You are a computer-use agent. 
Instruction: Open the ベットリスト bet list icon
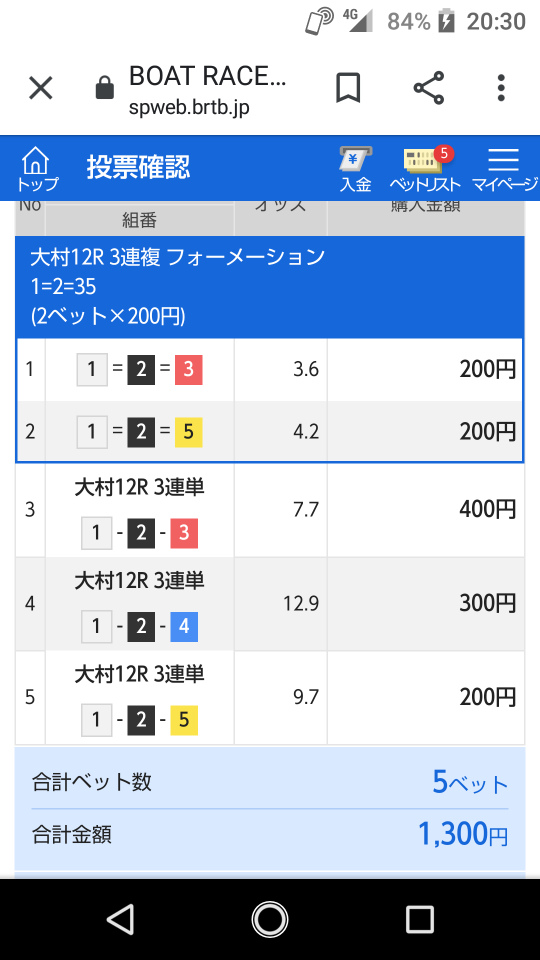click(424, 169)
